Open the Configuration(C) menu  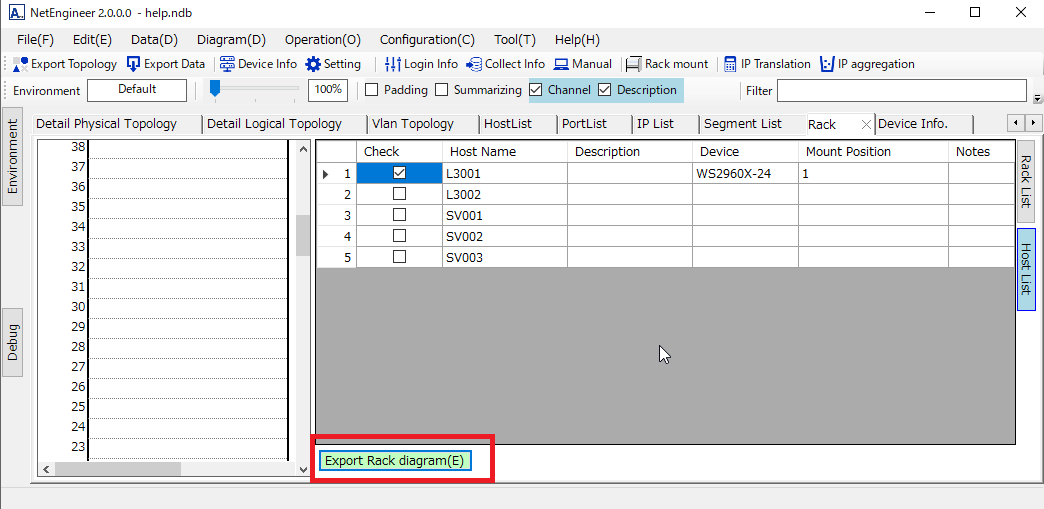(x=427, y=40)
